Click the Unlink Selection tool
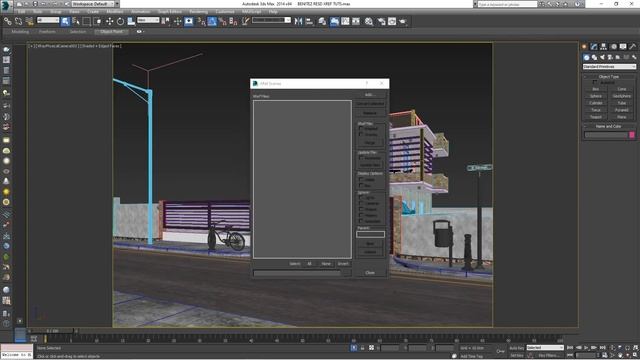The width and height of the screenshot is (640, 360). [x=18, y=21]
